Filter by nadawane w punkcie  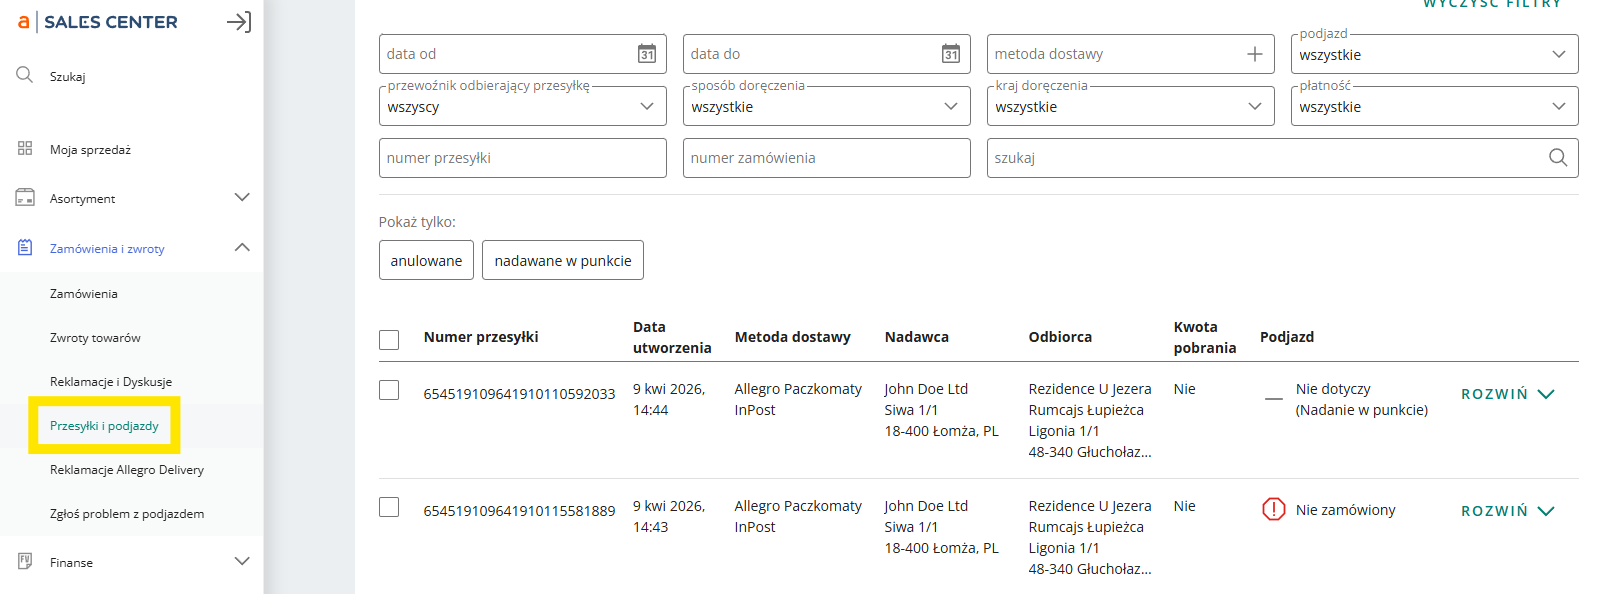point(562,260)
